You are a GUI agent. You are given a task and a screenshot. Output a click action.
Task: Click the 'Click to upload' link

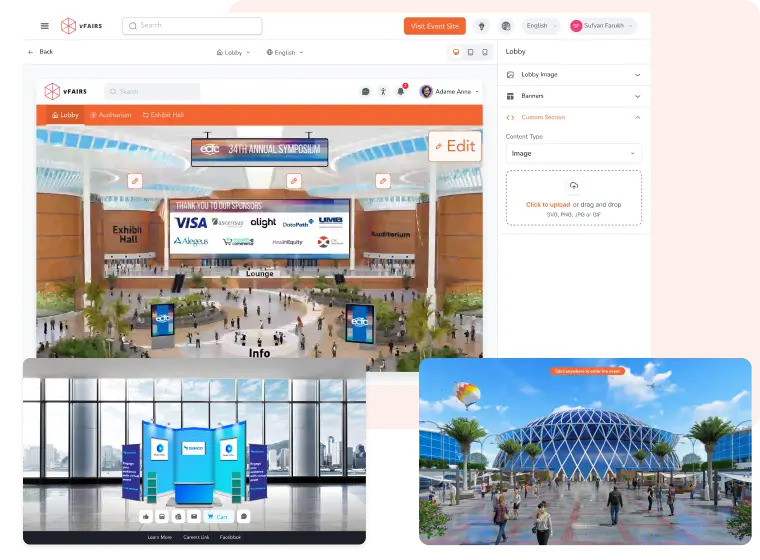pos(548,205)
